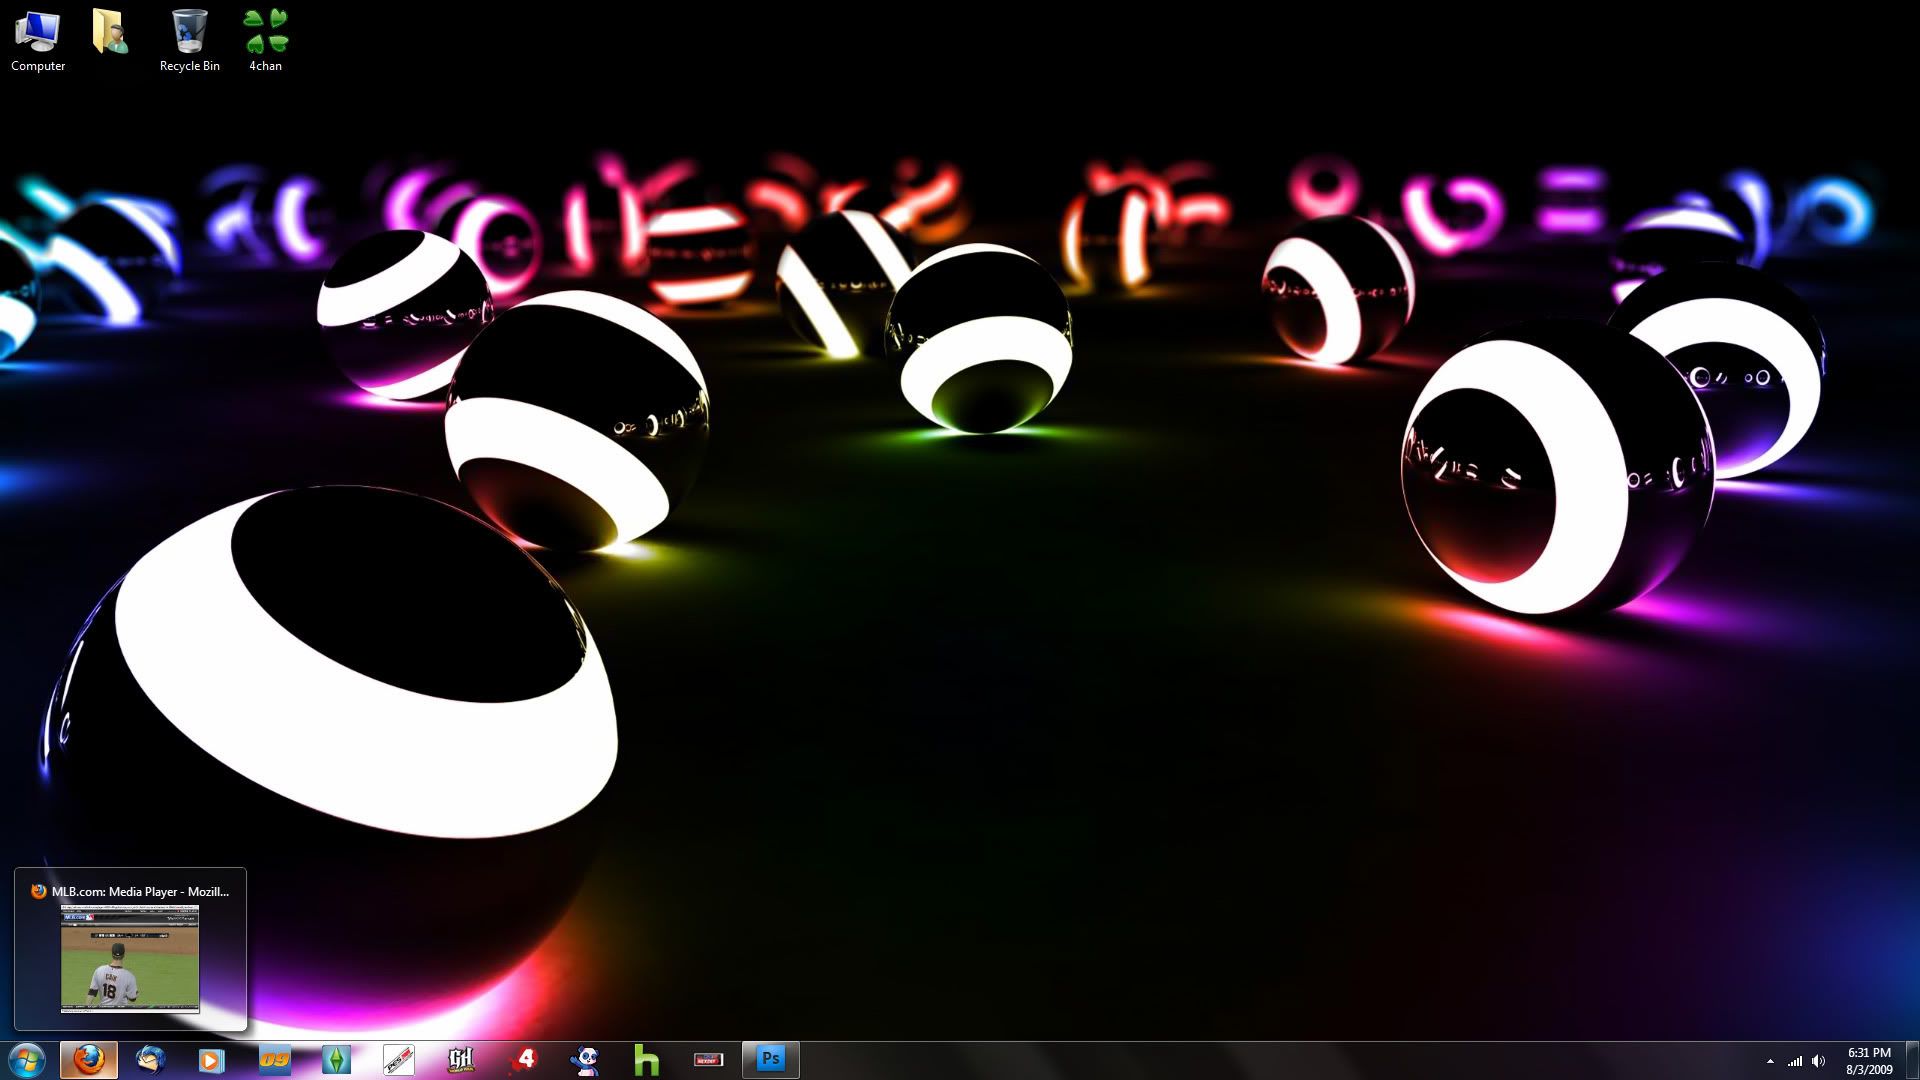Click the clock showing 6:31 PM

[1868, 1060]
